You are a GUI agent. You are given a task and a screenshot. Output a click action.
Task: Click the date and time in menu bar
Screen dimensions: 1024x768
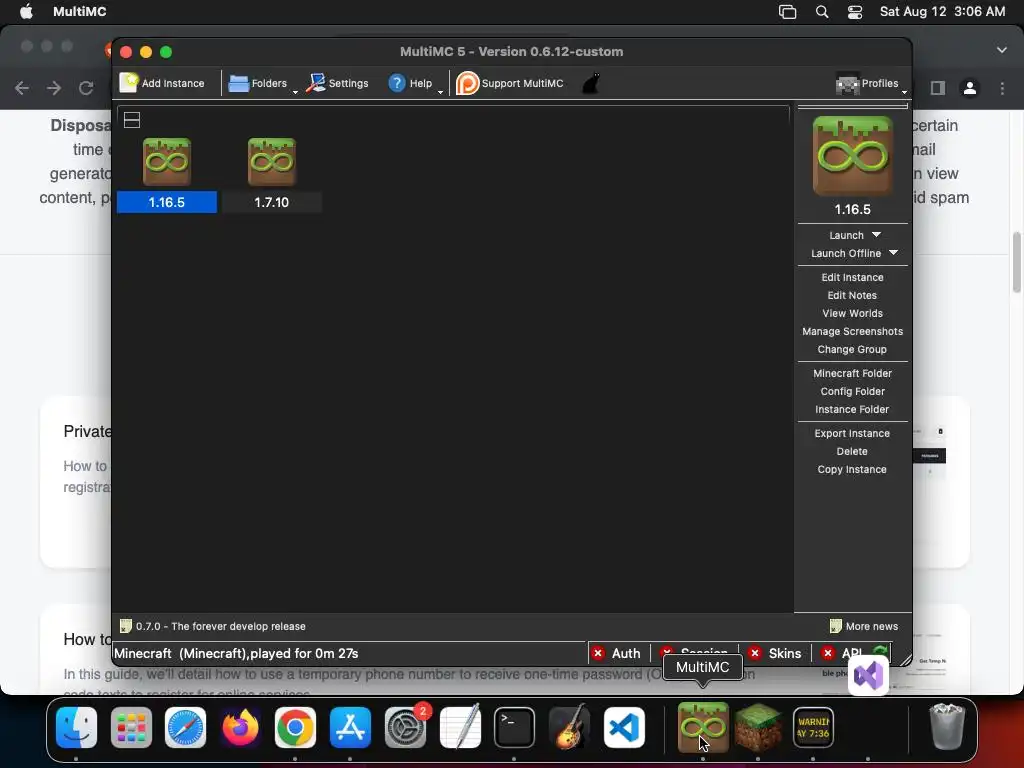[x=942, y=12]
